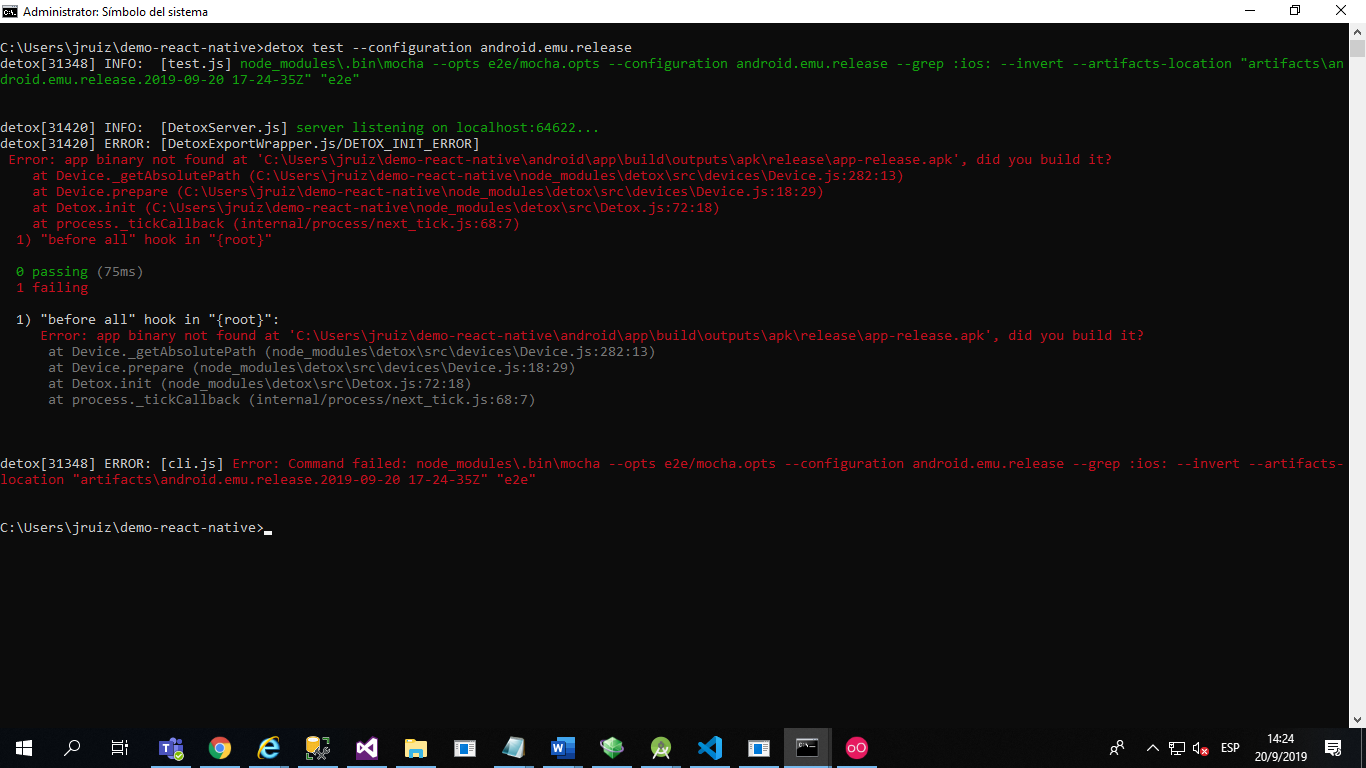Open Microsoft Word from the taskbar
Screen dimensions: 1366x768
click(562, 747)
